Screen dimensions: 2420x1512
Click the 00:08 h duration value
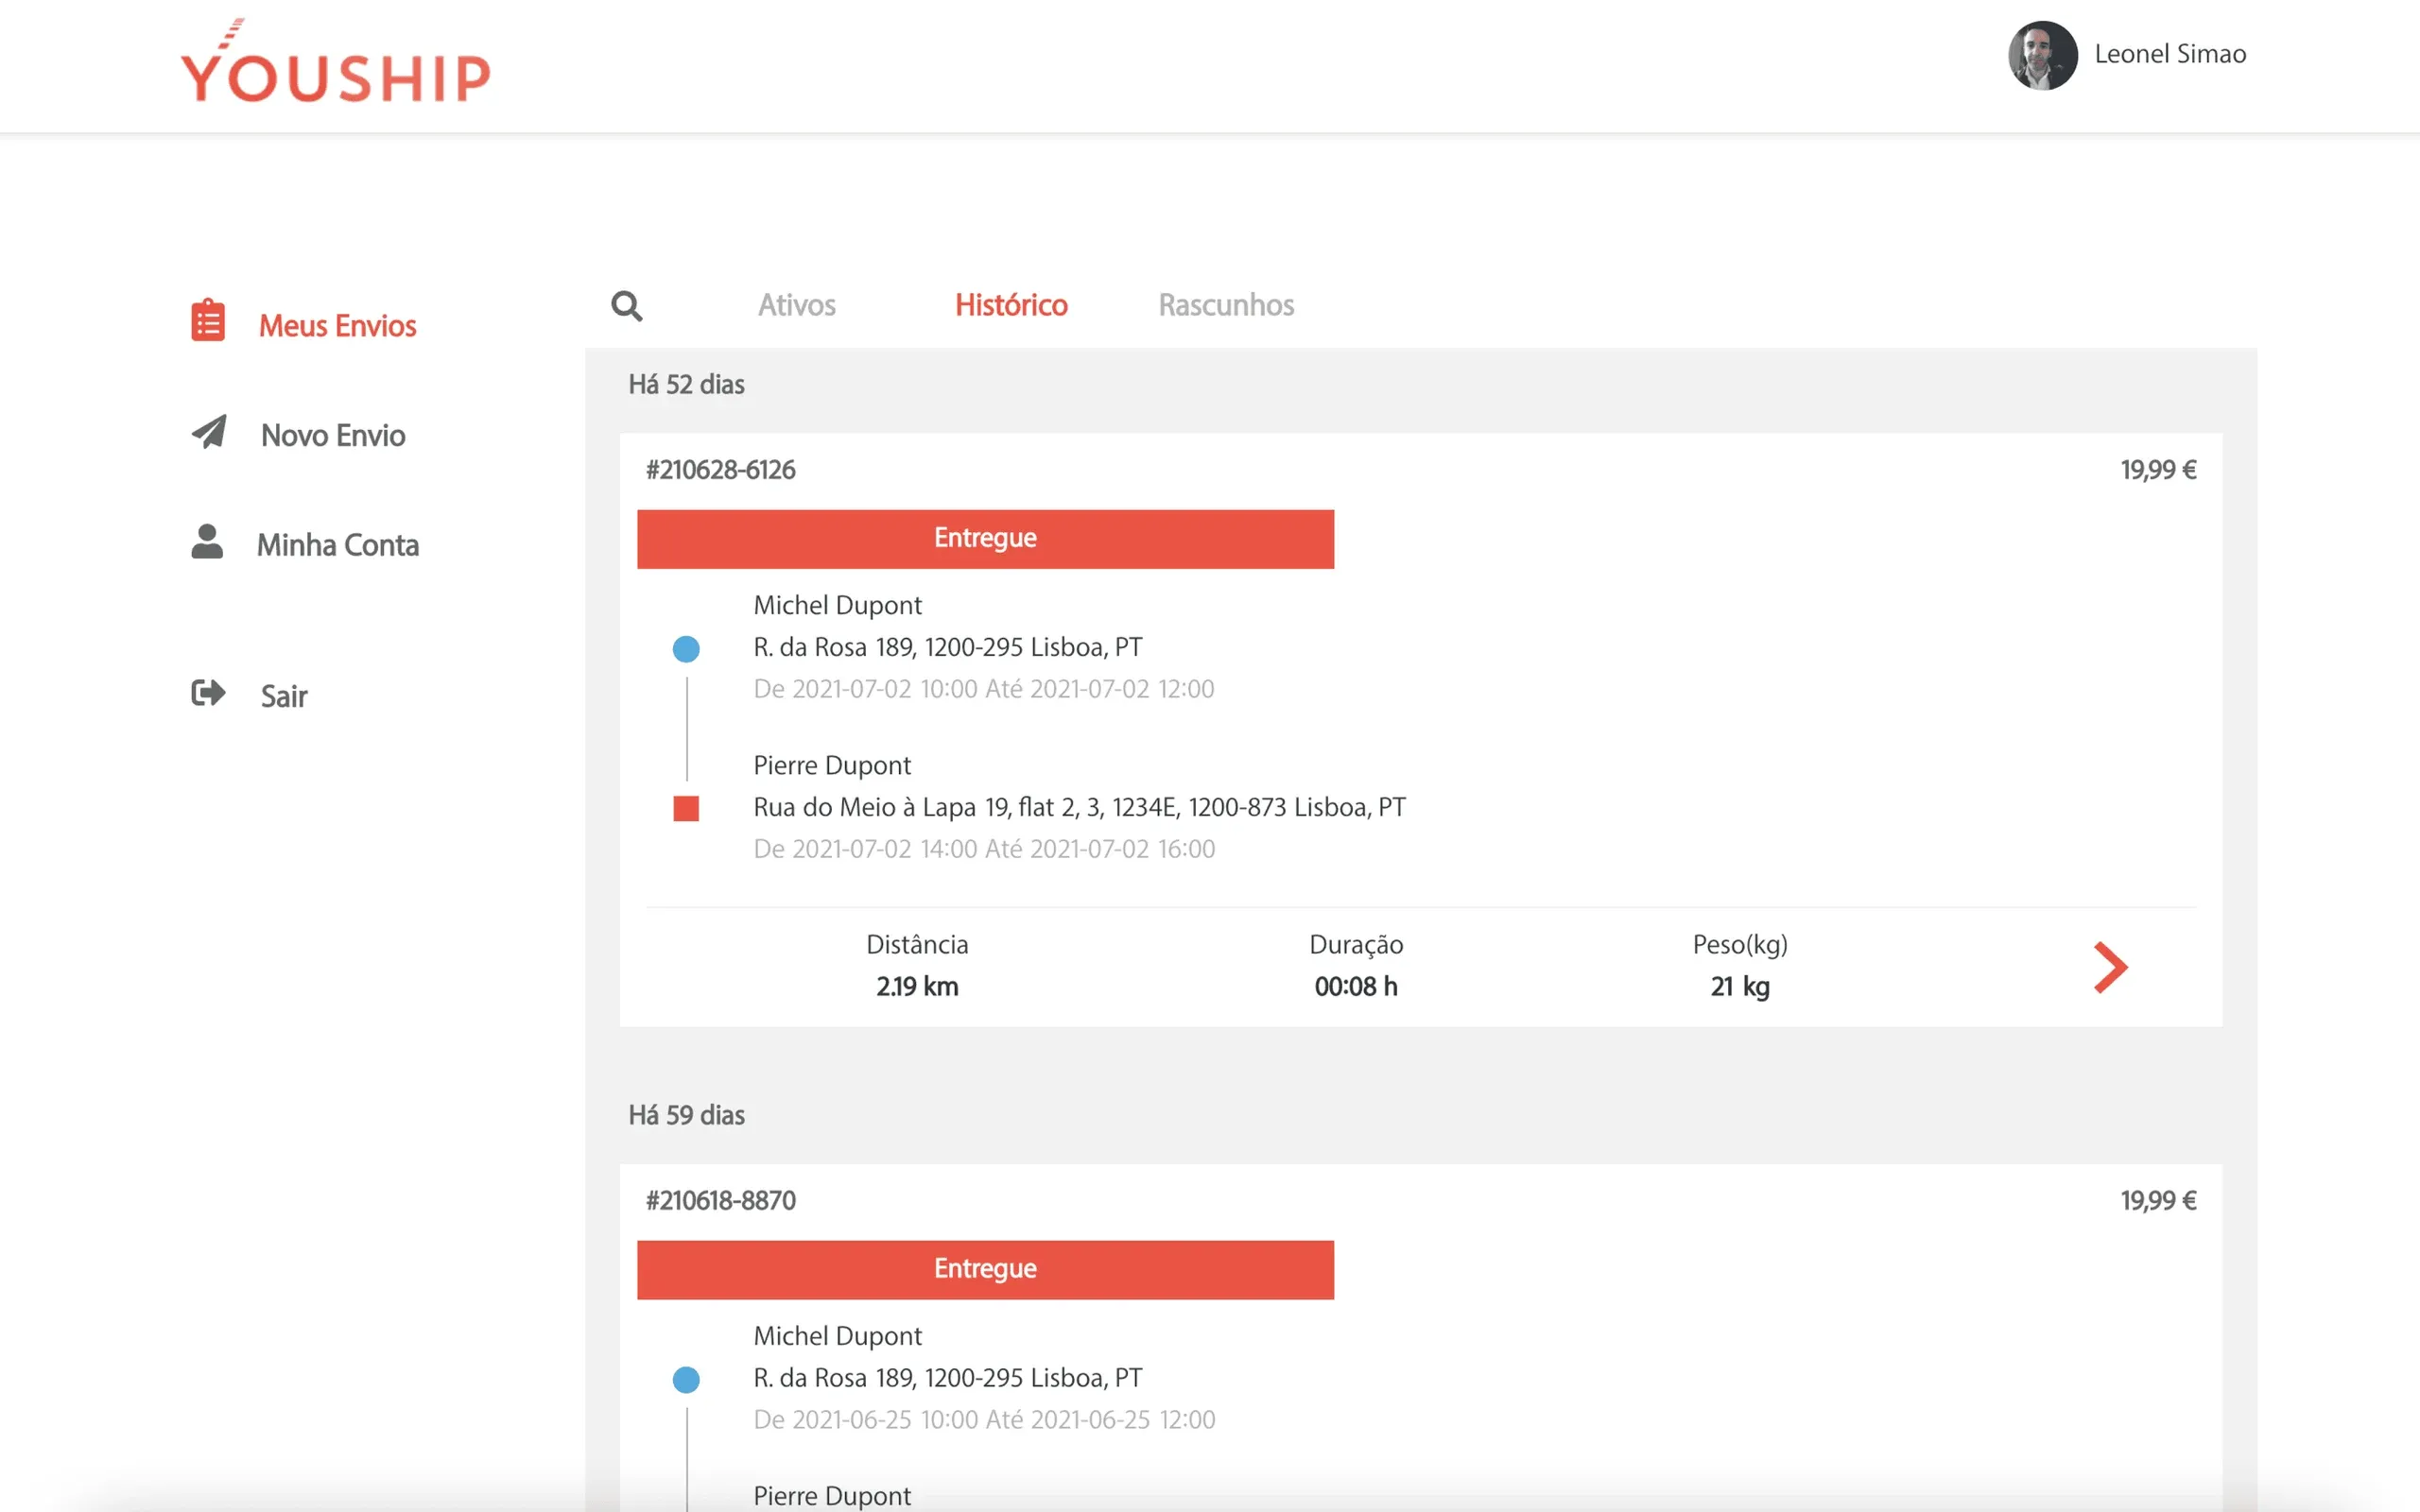(x=1356, y=987)
